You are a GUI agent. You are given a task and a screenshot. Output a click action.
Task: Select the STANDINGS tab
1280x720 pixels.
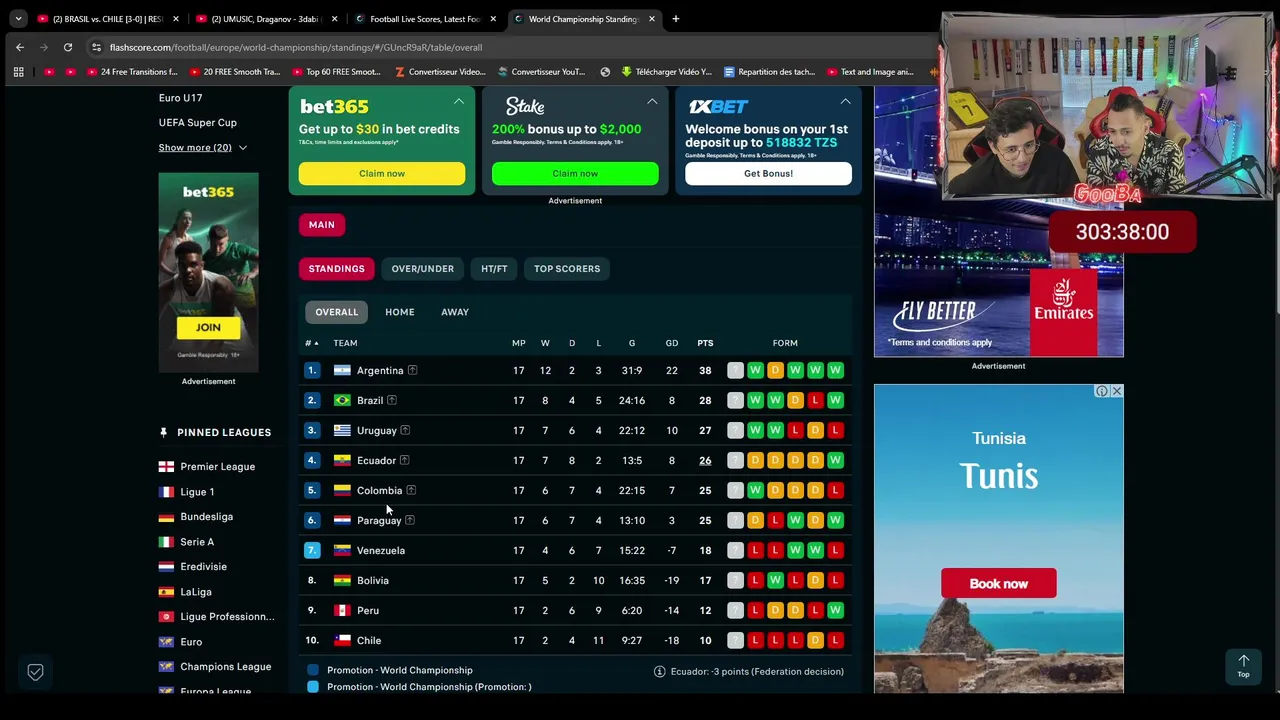(x=337, y=269)
